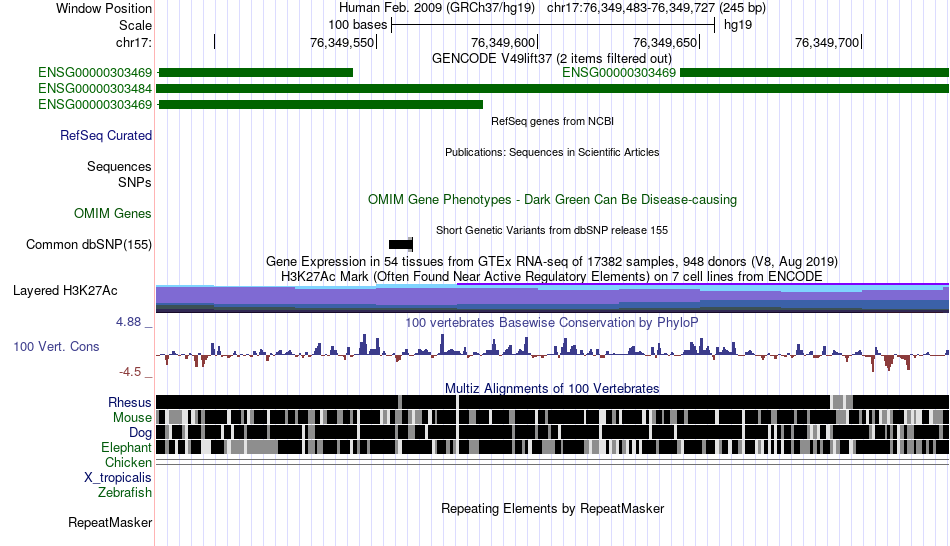Screen dimensions: 950x546
Task: Click the Common dbSNP(155) track label
Action: click(89, 245)
